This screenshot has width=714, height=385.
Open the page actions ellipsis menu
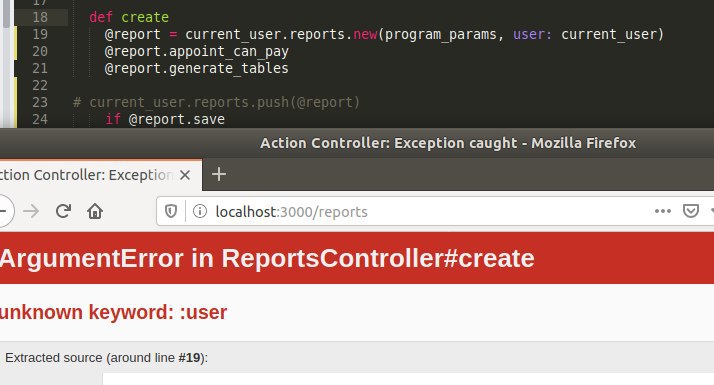click(x=663, y=211)
